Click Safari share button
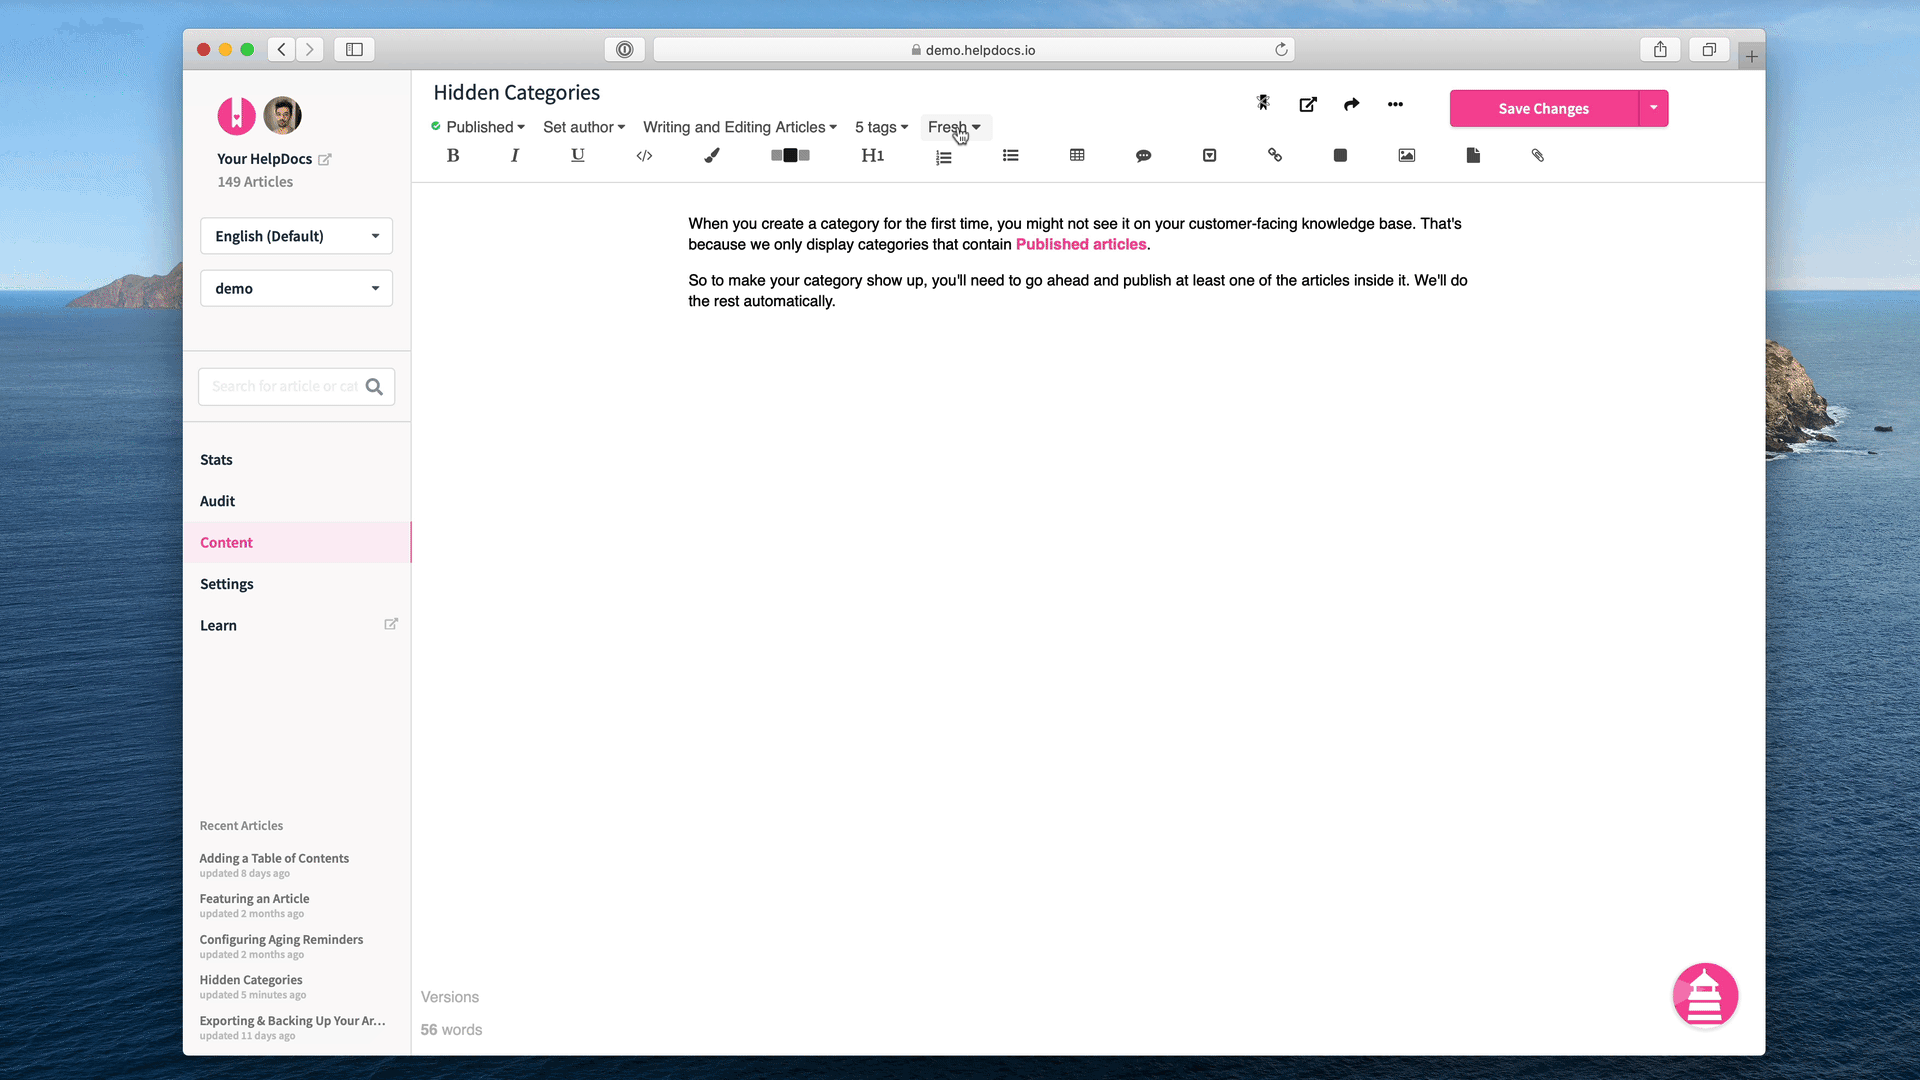Image resolution: width=1920 pixels, height=1080 pixels. 1660,49
